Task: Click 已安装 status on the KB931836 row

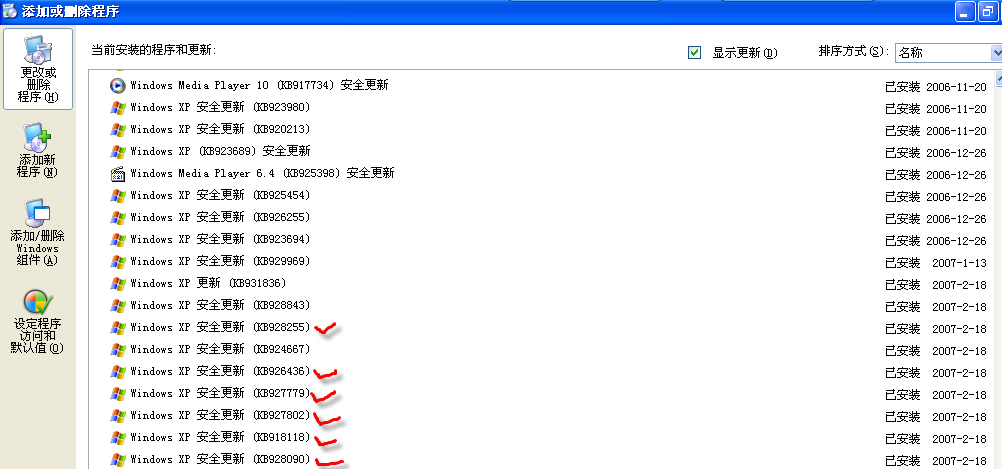Action: [902, 285]
